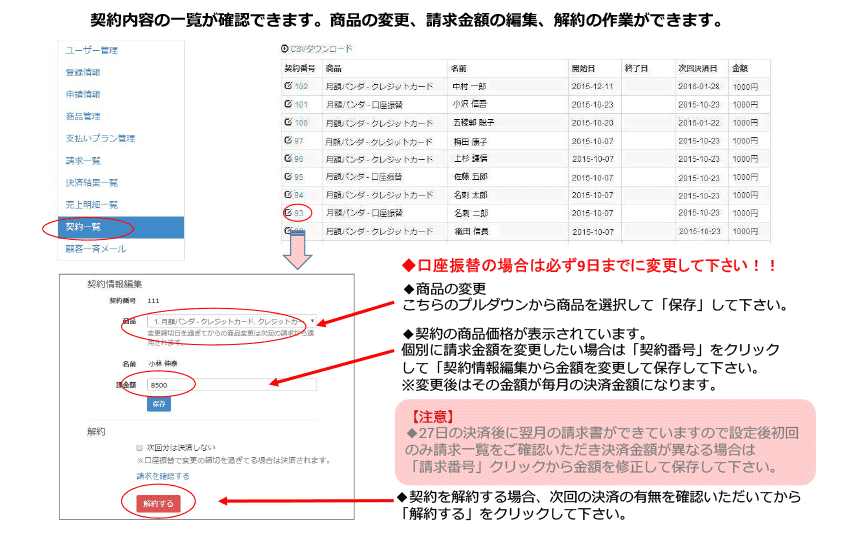Image resolution: width=842 pixels, height=540 pixels.
Task: Click the 解約 section heading
Action: 96,432
